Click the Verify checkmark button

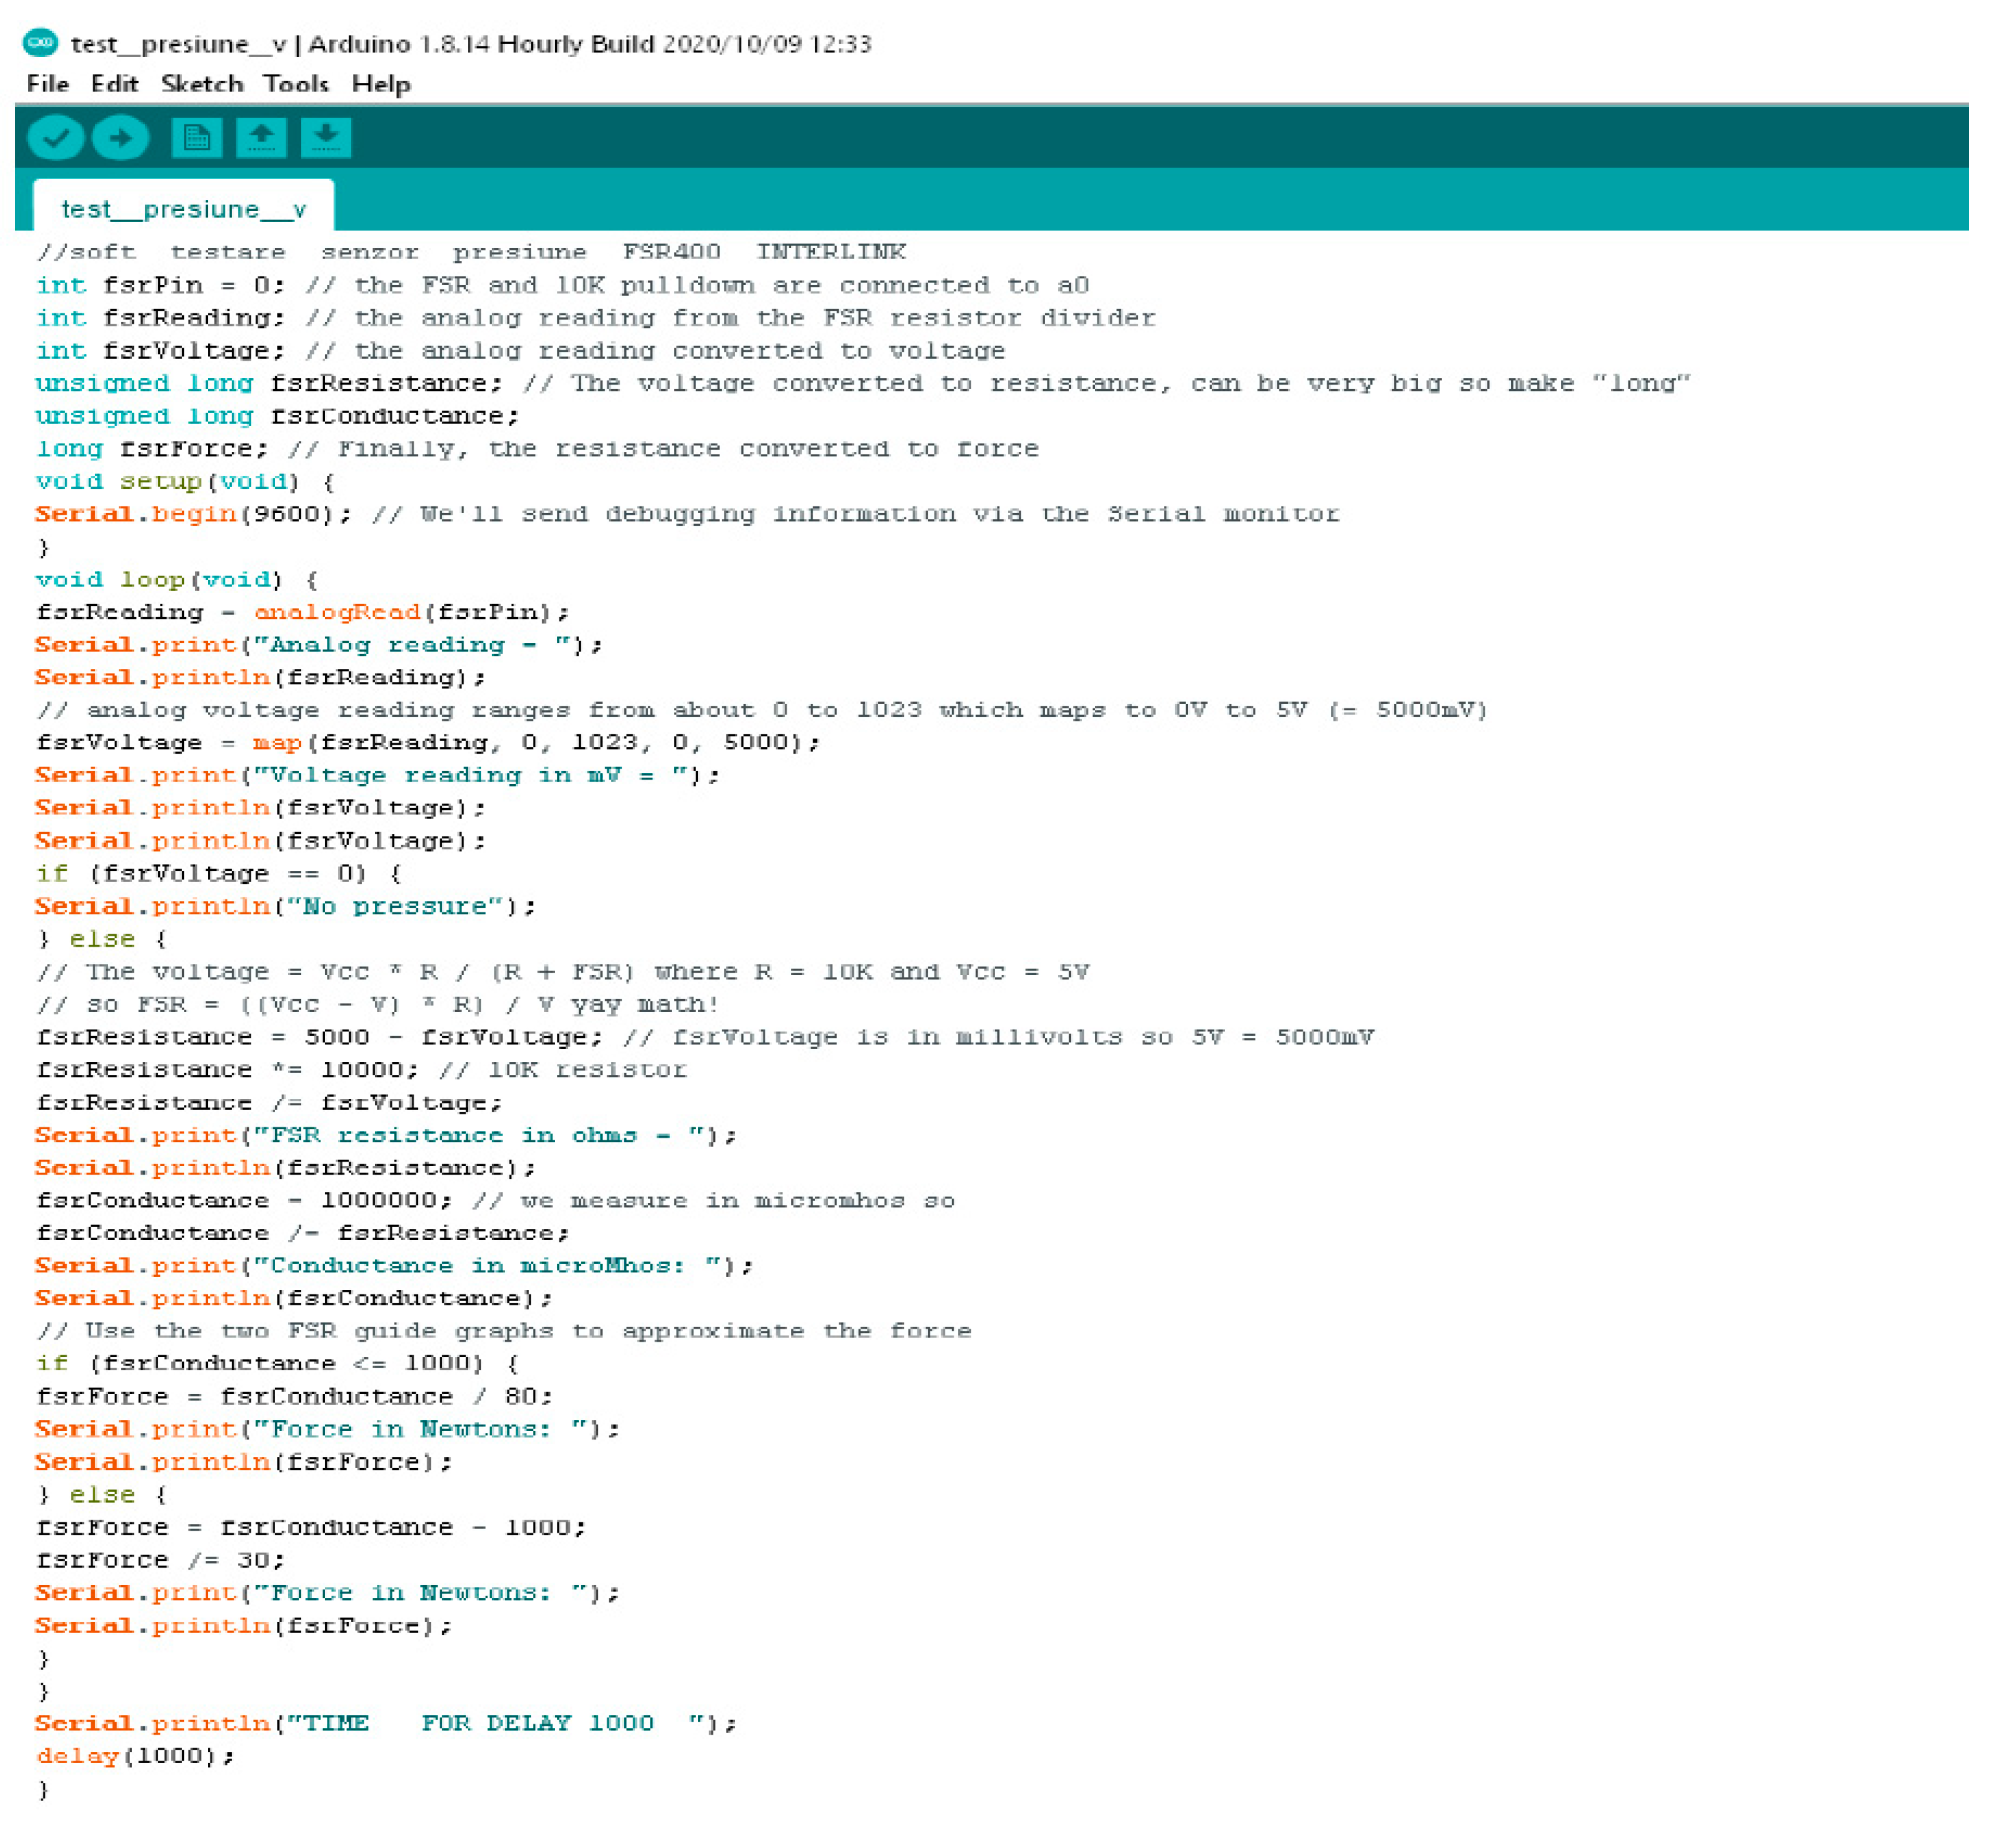point(55,138)
